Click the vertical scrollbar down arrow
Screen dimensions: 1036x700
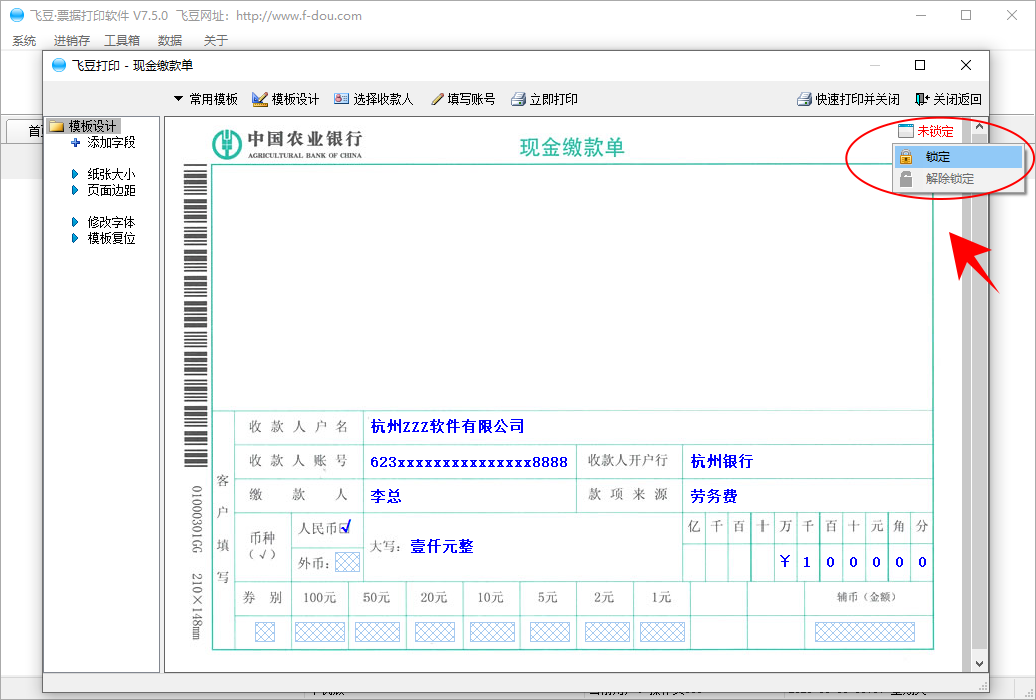pyautogui.click(x=978, y=663)
